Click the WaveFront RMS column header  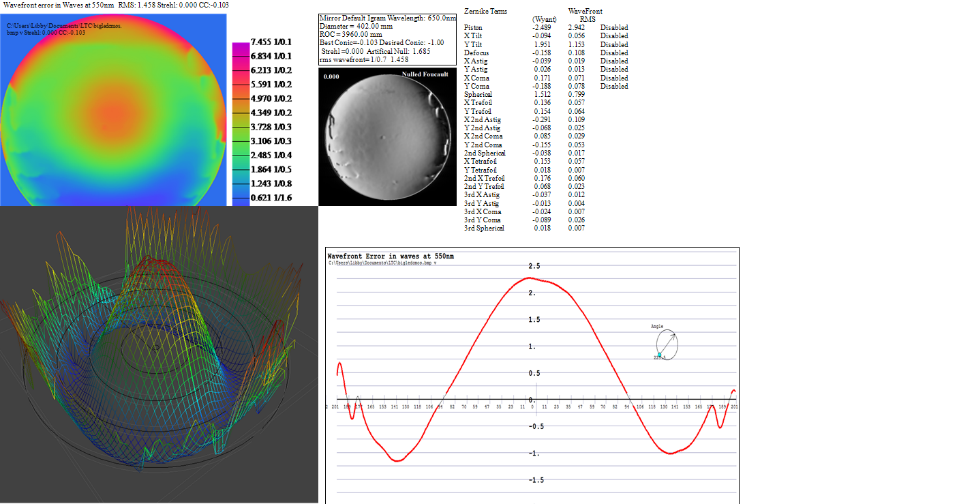tap(583, 14)
